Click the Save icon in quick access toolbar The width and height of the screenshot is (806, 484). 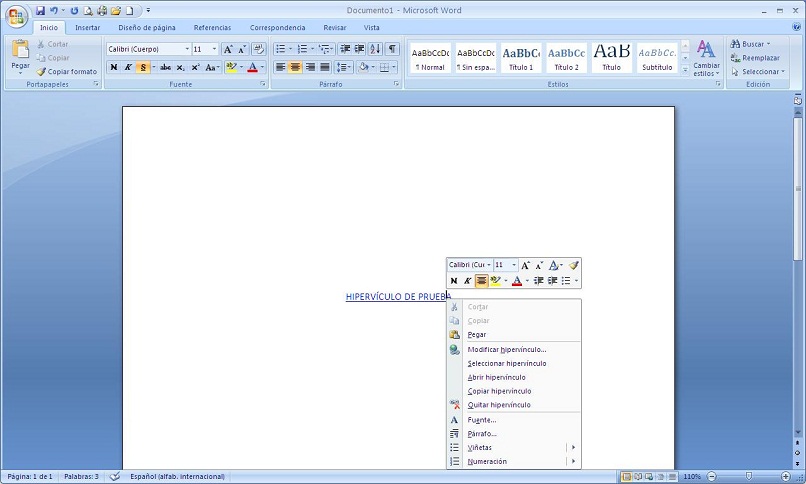pos(40,10)
